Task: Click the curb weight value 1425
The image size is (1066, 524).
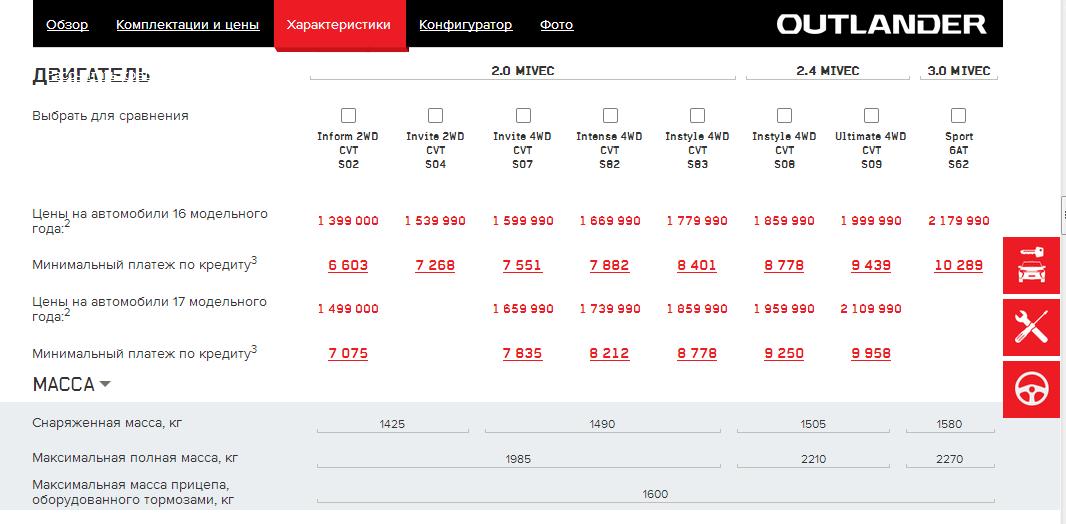Action: 392,423
